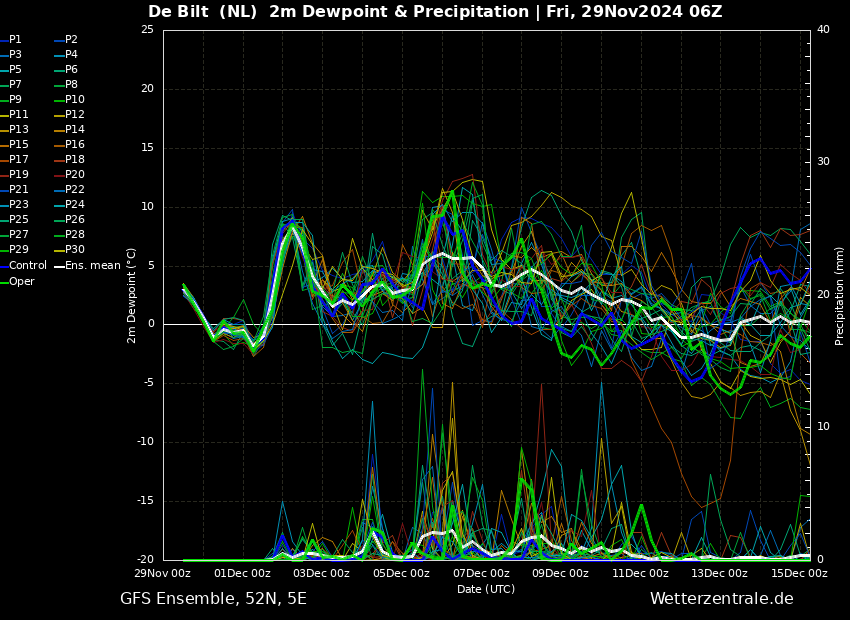
Task: Click the 05Dec 00z date tick
Action: click(401, 574)
